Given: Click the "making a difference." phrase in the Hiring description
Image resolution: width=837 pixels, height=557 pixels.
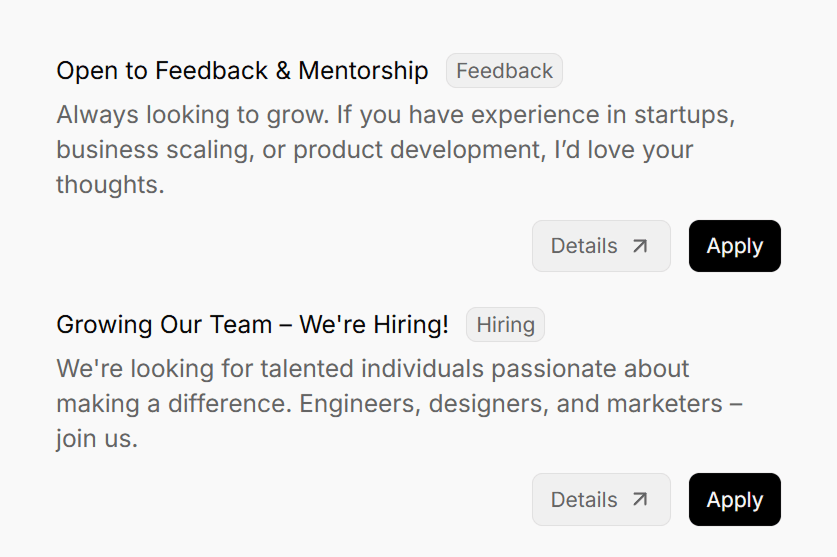Looking at the screenshot, I should (x=174, y=404).
